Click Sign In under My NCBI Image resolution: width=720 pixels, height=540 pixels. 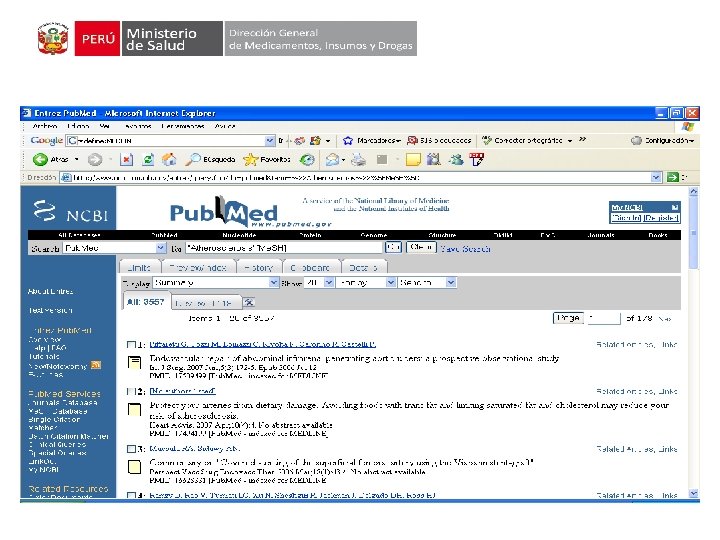(x=626, y=218)
